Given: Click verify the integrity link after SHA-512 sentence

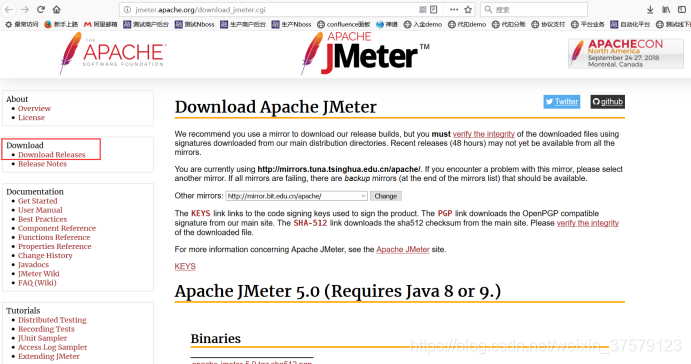Looking at the screenshot, I should pyautogui.click(x=587, y=223).
